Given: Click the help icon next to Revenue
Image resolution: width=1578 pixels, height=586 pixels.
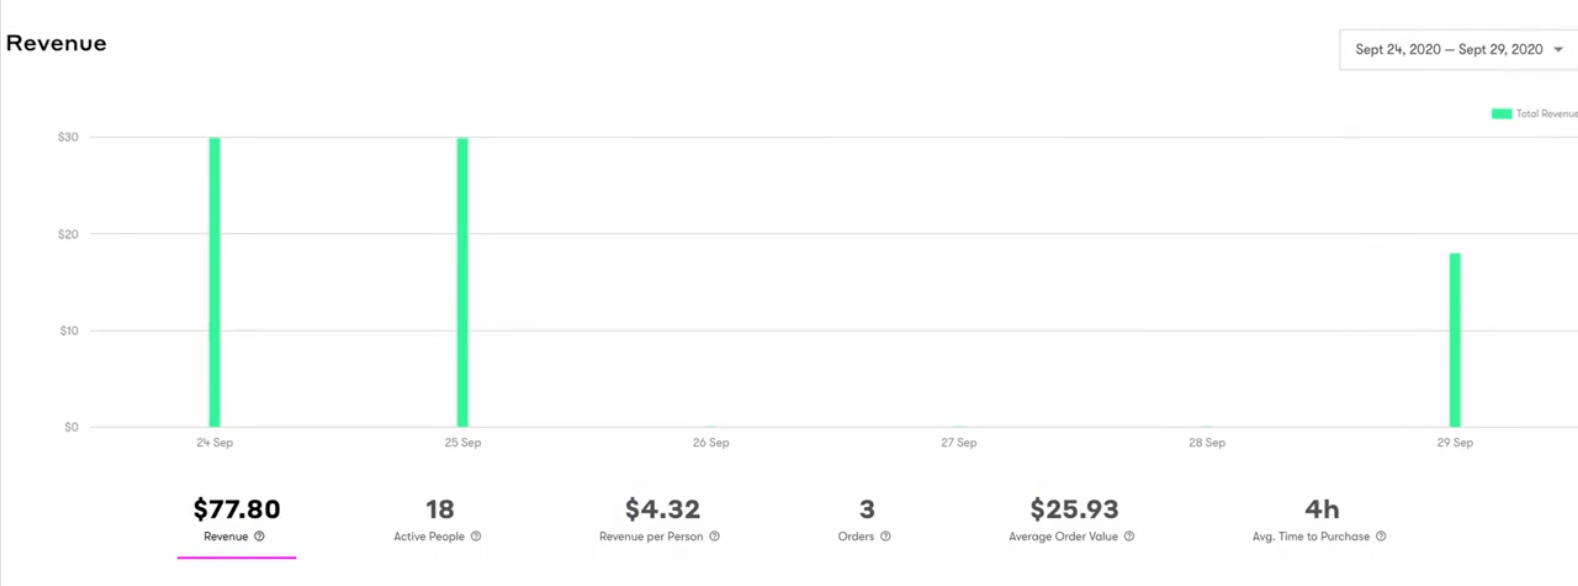Looking at the screenshot, I should click(259, 537).
